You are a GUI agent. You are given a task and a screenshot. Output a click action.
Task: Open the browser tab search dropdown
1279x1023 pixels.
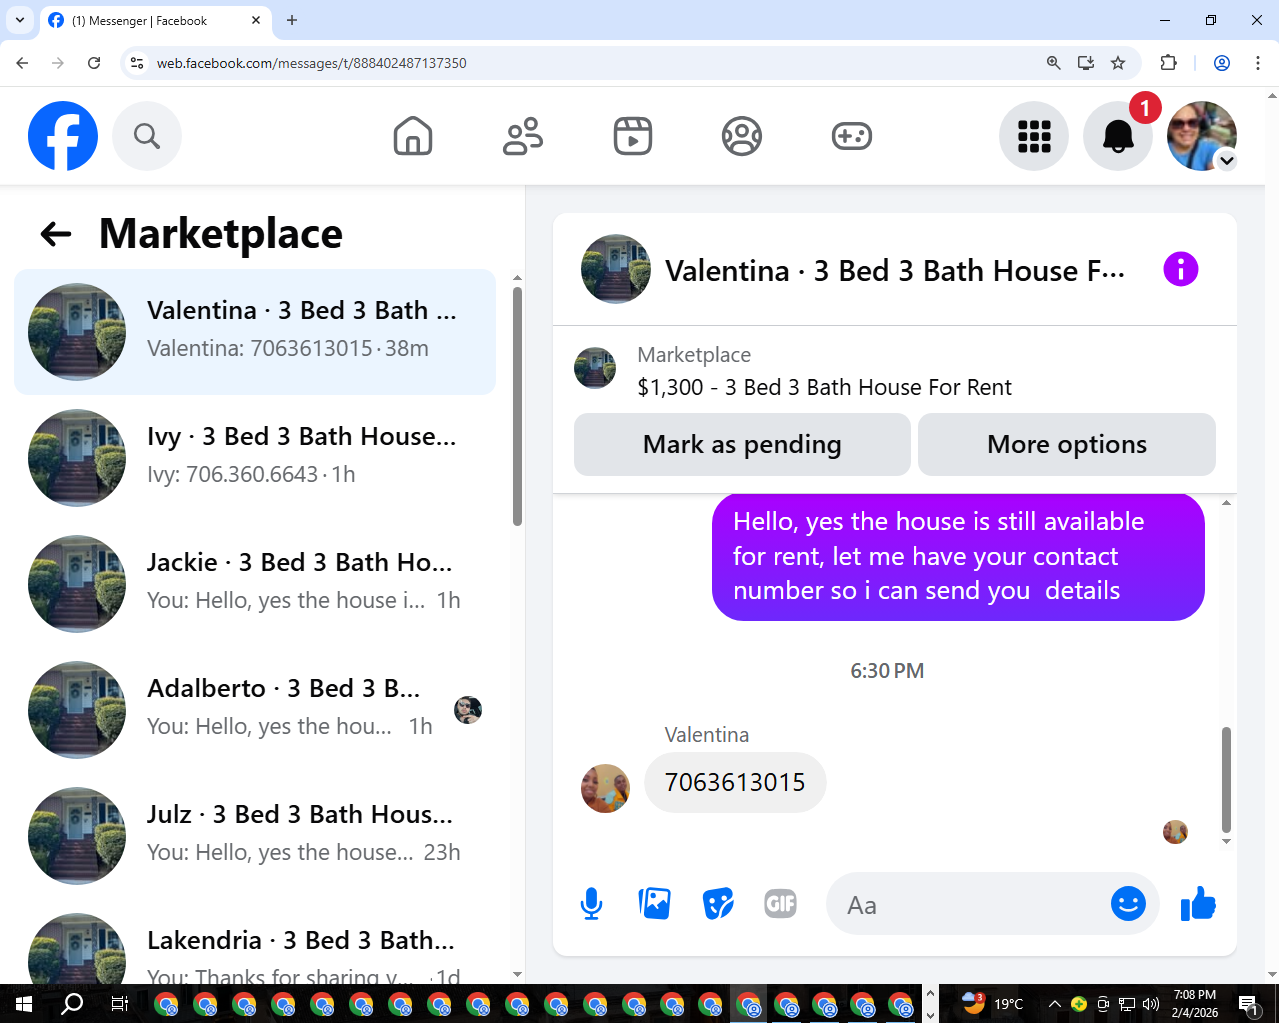click(x=20, y=20)
